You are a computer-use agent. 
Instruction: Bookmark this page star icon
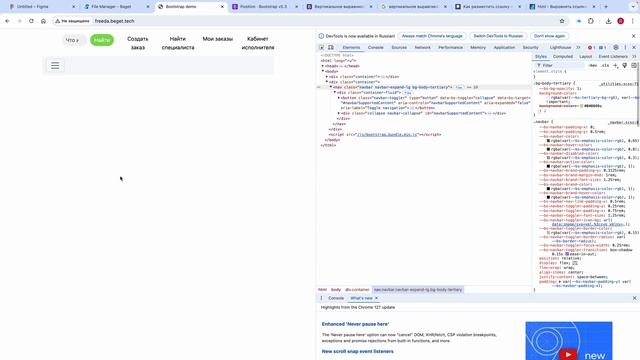(562, 21)
